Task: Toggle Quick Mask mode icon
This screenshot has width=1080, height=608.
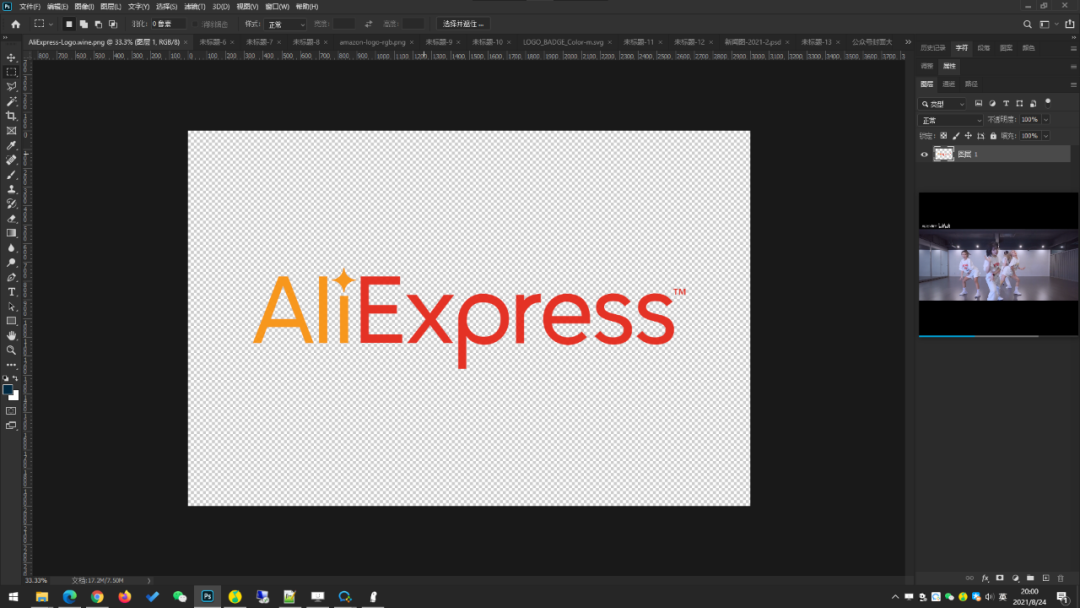Action: (x=11, y=411)
